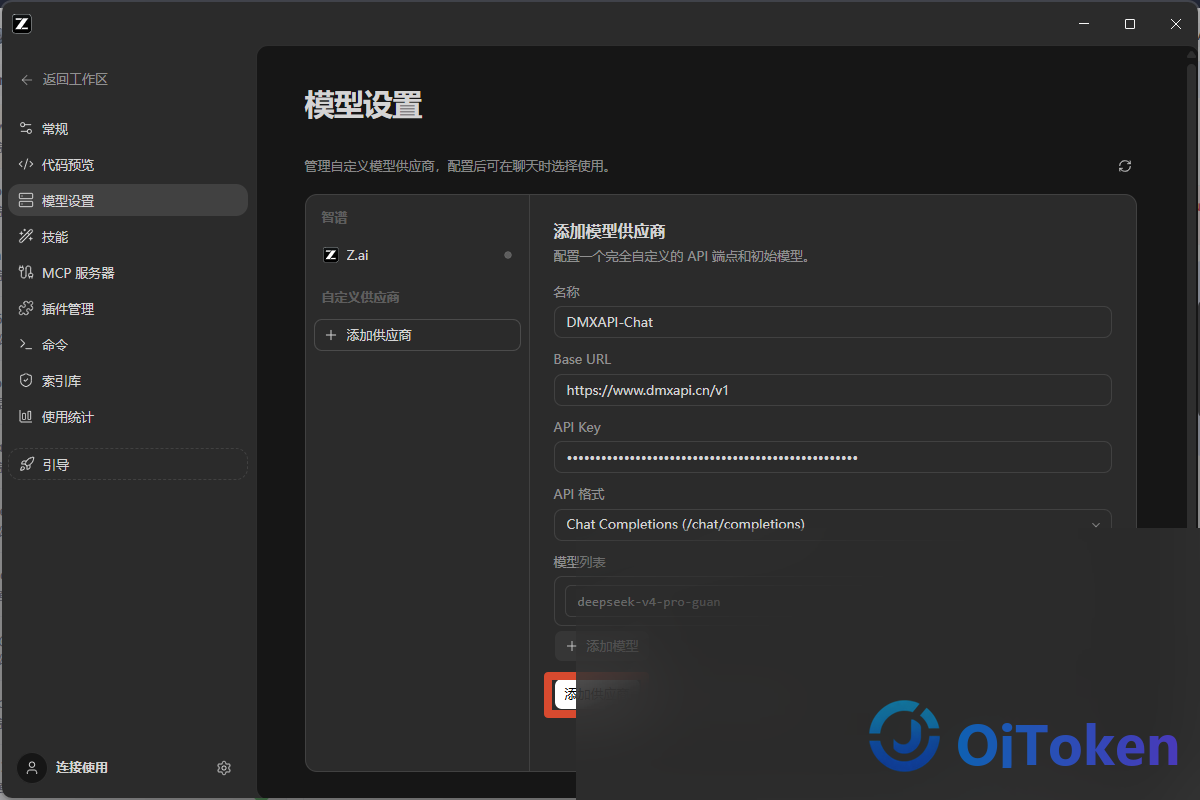Click the MCP 服务器 sidebar icon
This screenshot has height=800, width=1200.
[x=27, y=273]
